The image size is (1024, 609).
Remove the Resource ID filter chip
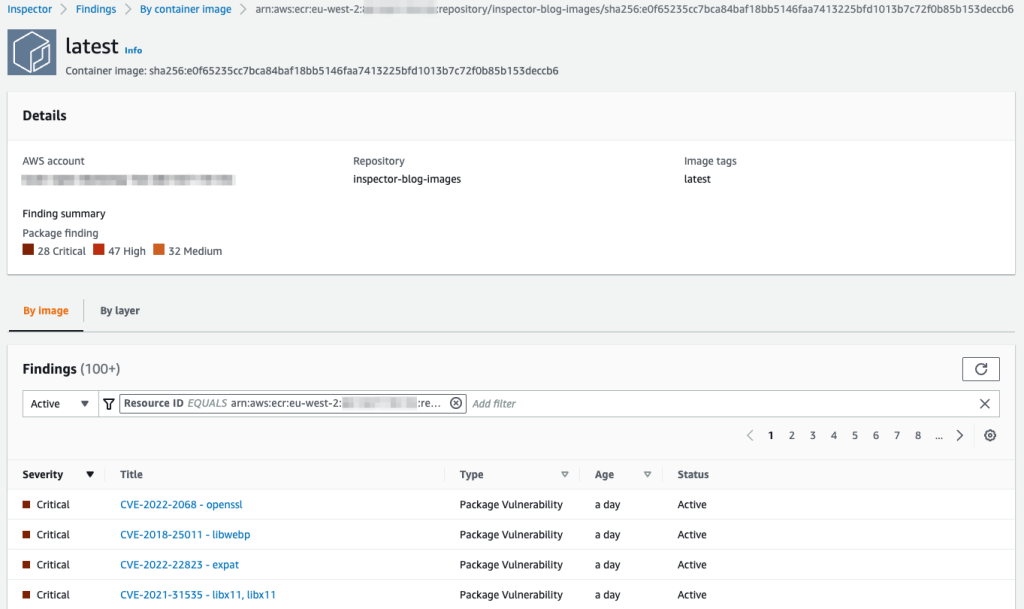pos(456,403)
